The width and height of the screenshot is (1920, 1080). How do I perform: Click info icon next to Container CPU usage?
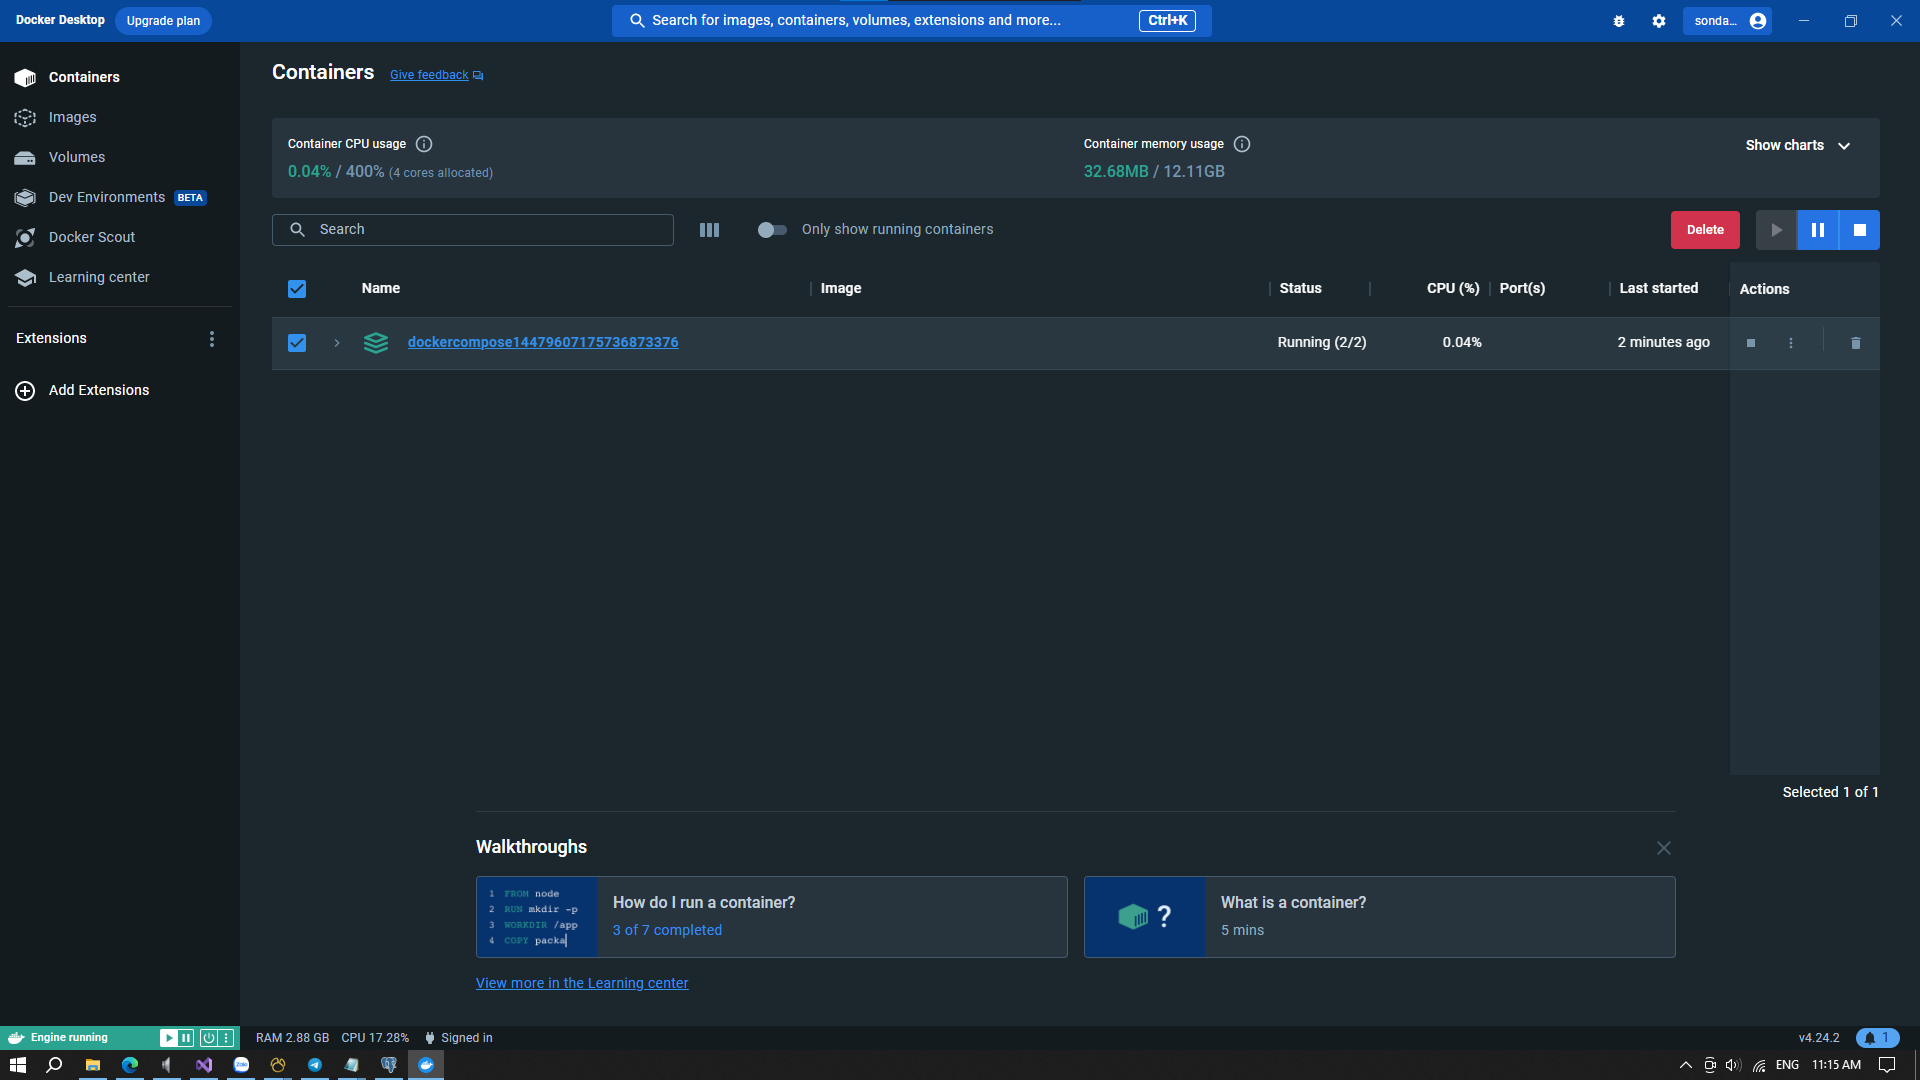click(424, 144)
